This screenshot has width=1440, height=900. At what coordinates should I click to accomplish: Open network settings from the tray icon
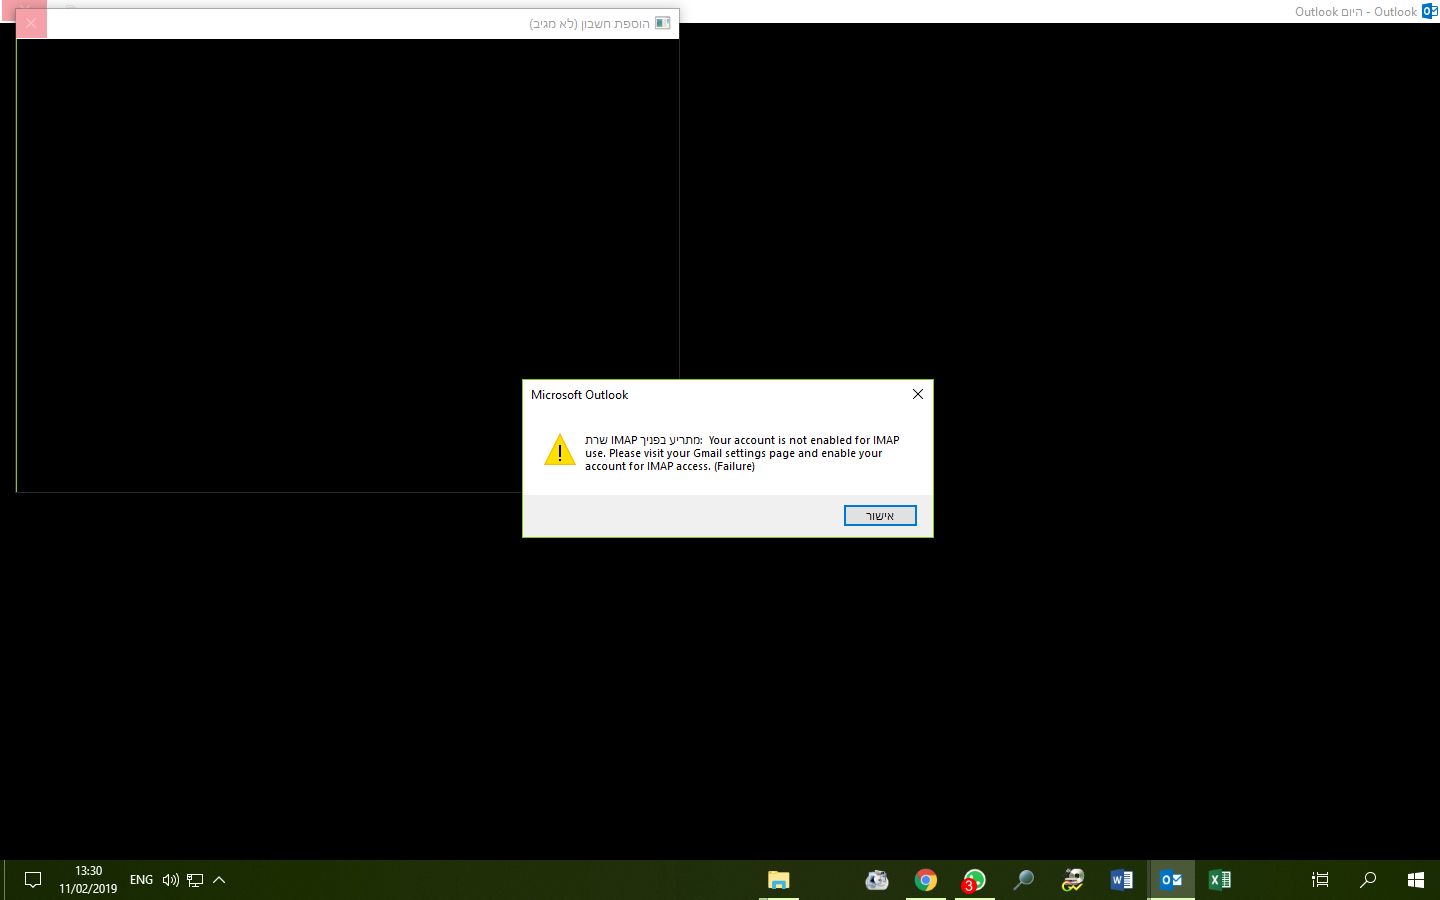click(x=195, y=880)
